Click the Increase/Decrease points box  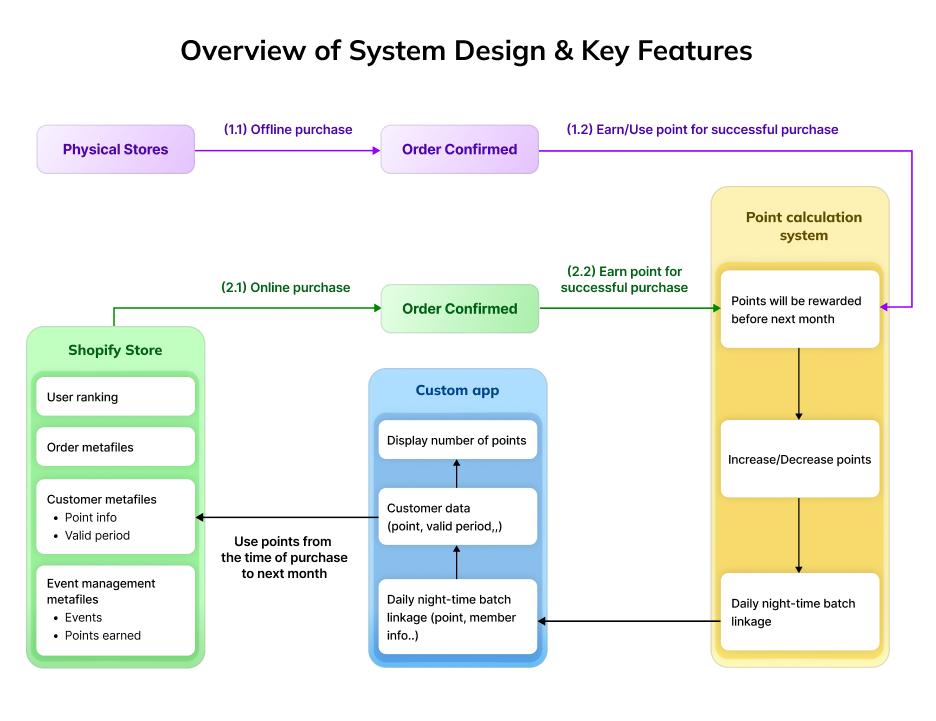point(800,459)
